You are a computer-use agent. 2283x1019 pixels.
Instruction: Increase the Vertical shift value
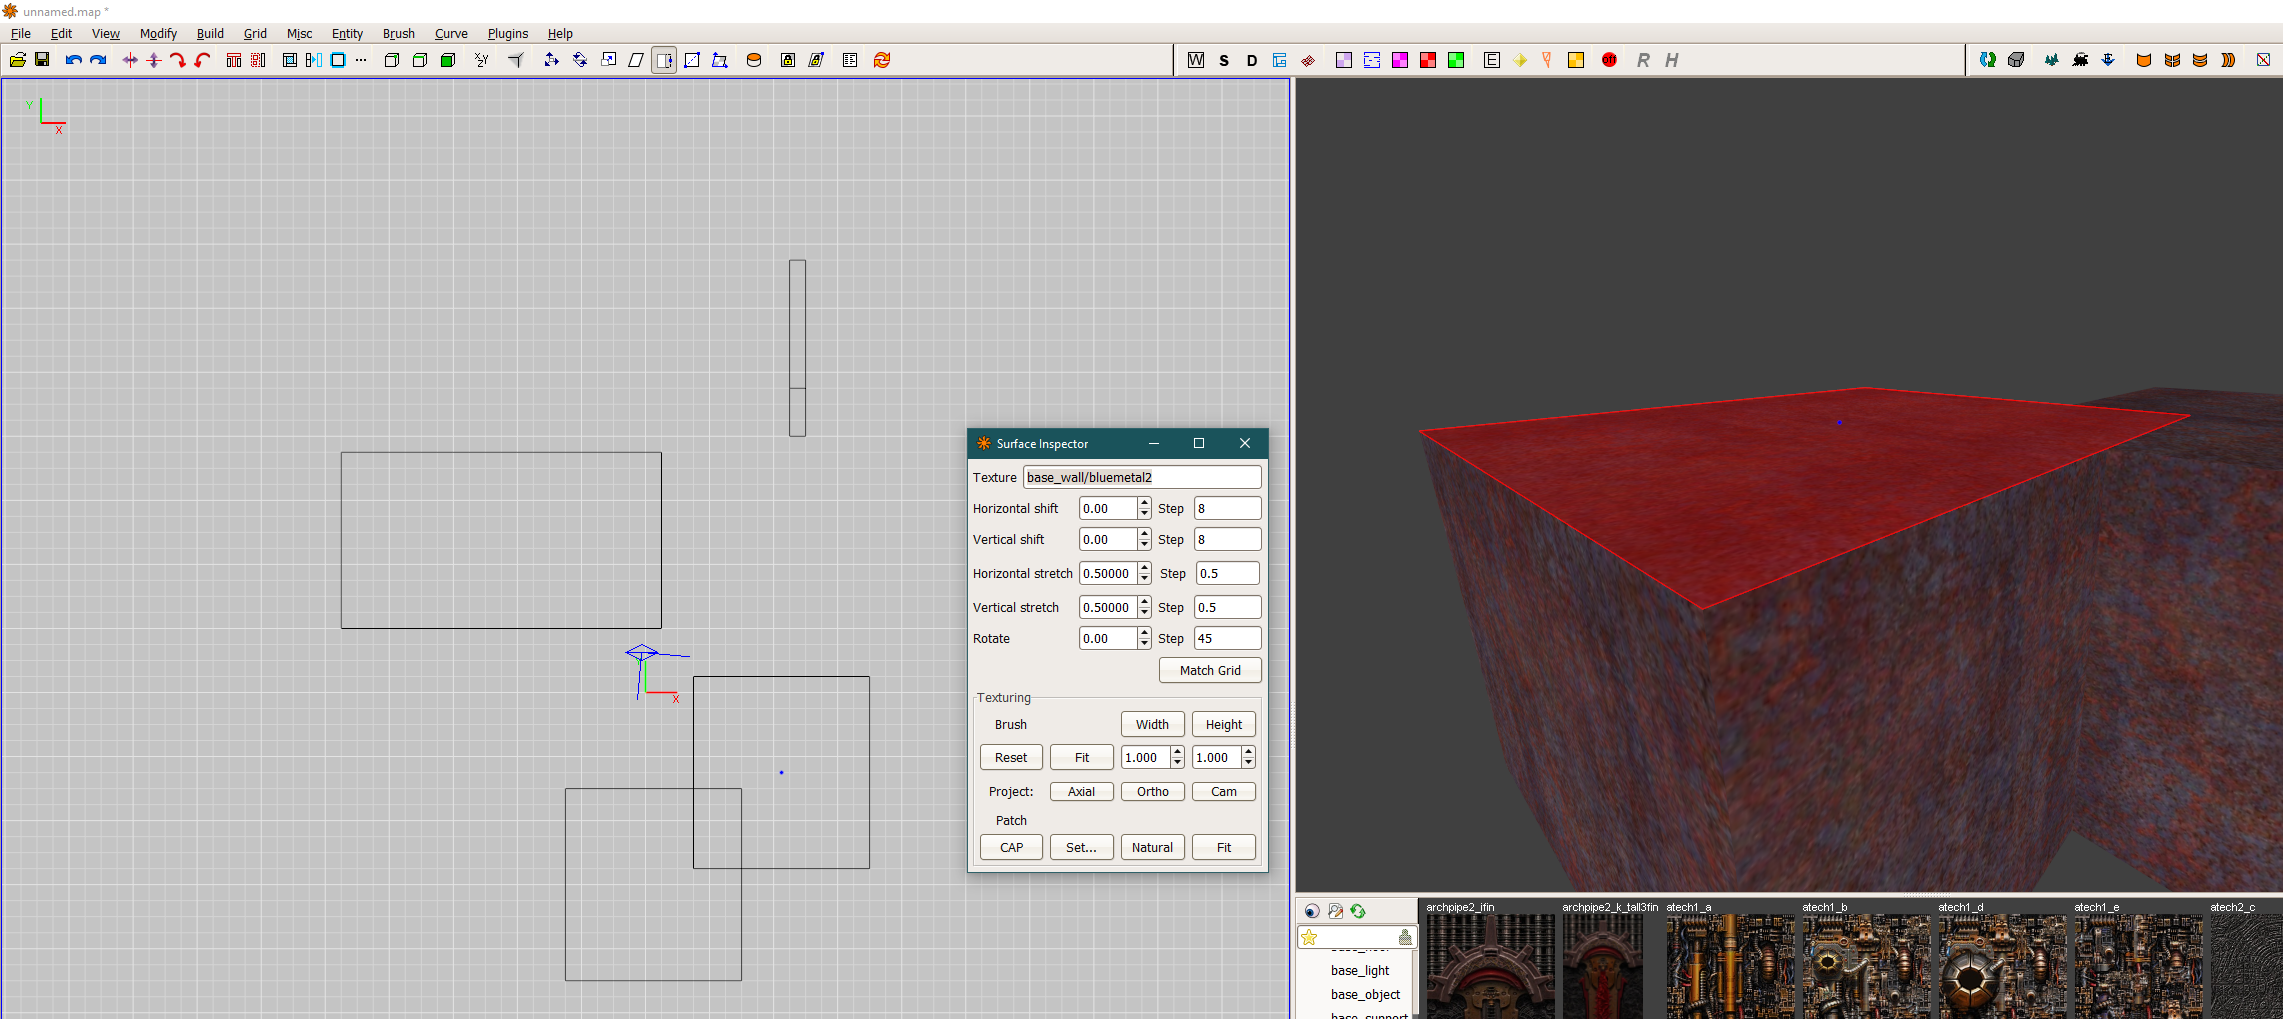pyautogui.click(x=1145, y=534)
